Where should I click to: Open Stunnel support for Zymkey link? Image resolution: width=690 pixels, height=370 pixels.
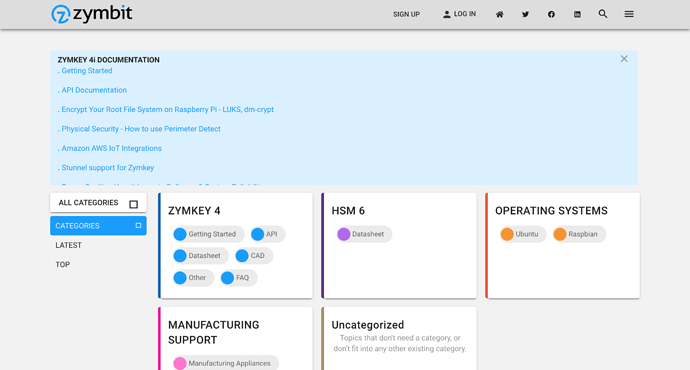(x=108, y=168)
